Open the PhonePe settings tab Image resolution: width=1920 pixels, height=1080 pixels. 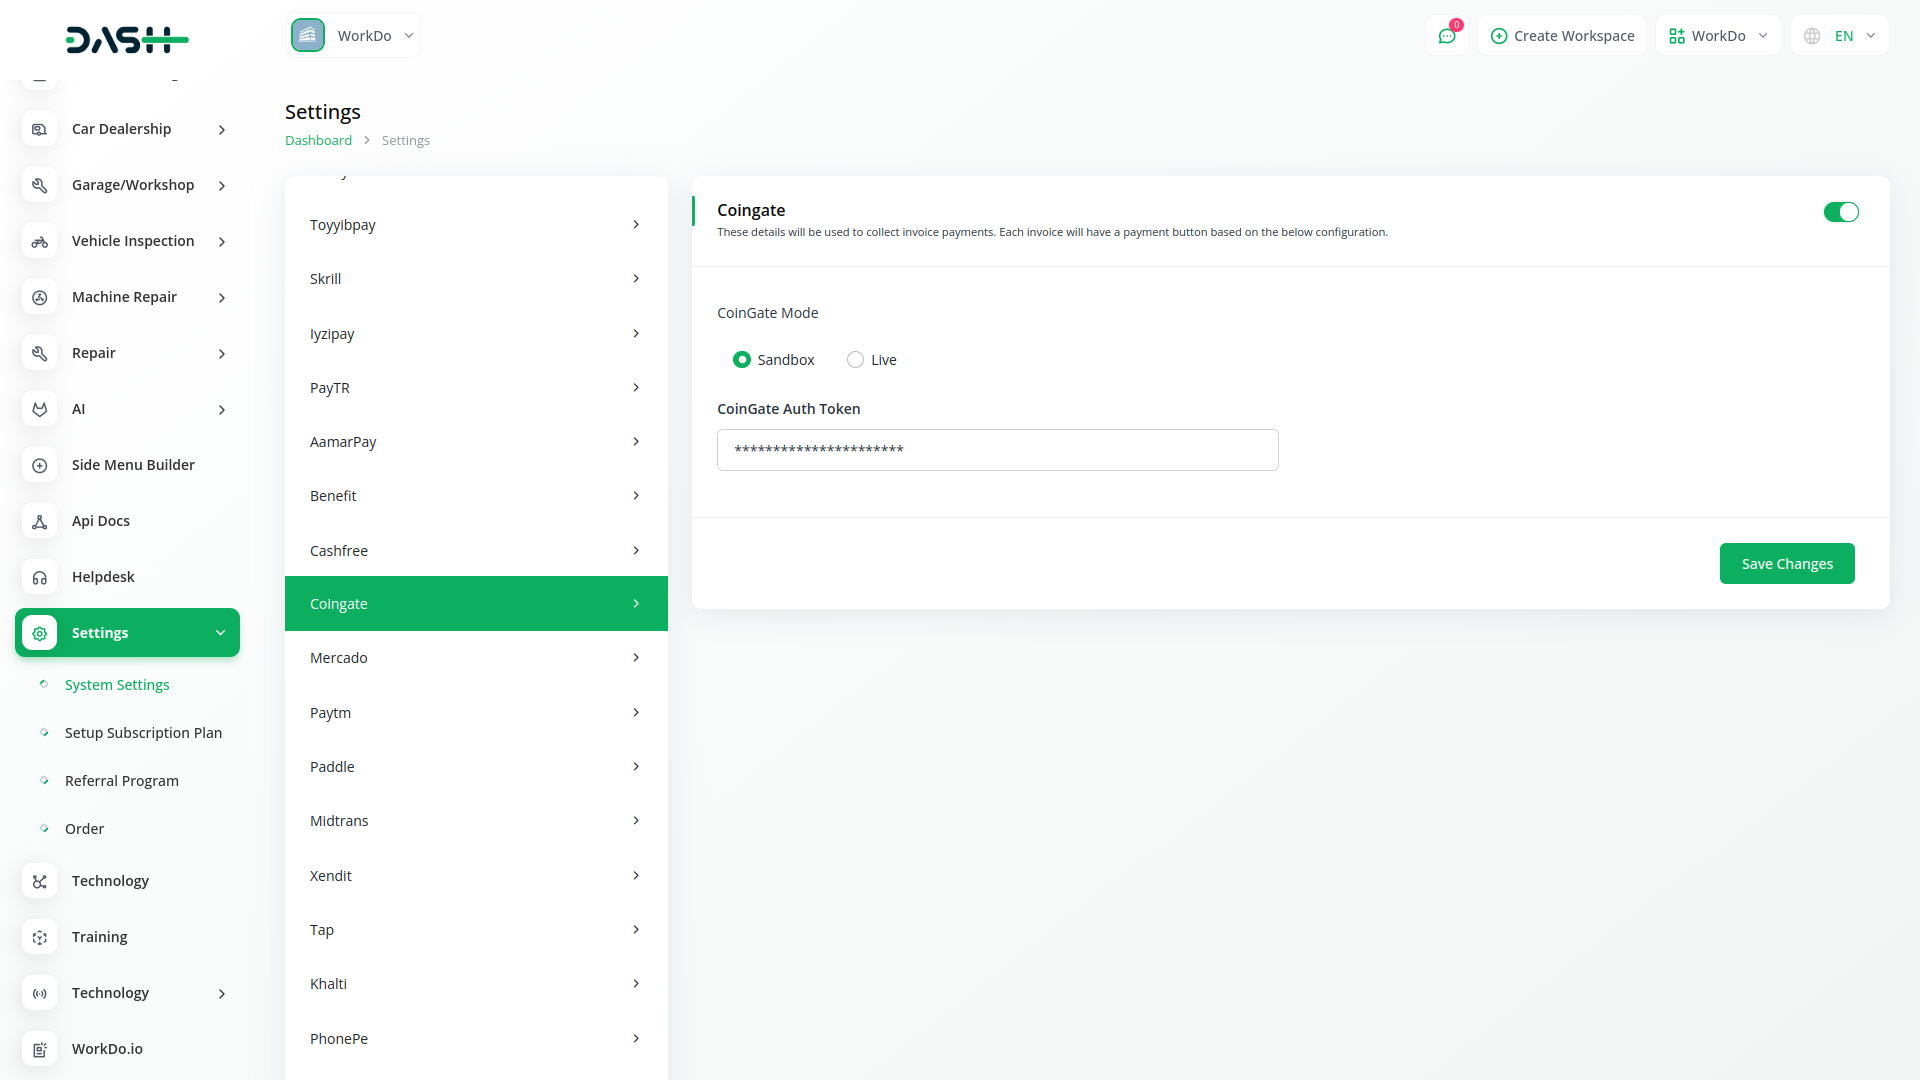click(476, 1039)
